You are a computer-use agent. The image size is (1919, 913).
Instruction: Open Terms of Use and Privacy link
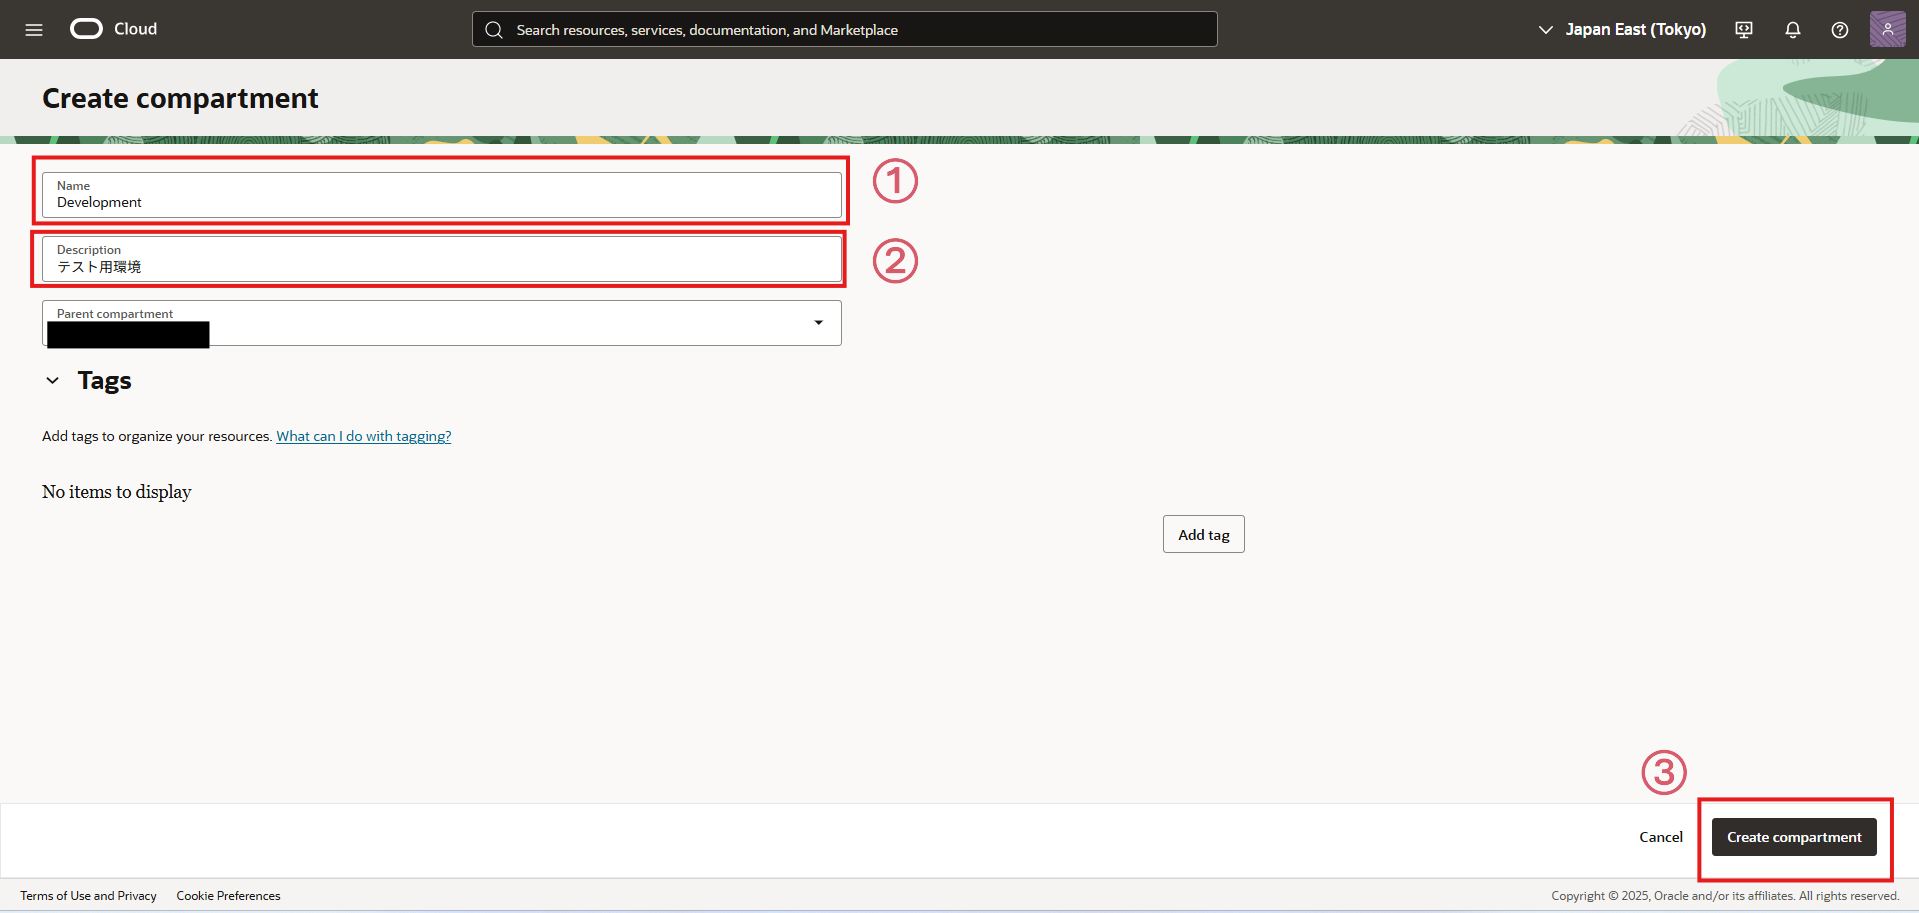pyautogui.click(x=88, y=896)
